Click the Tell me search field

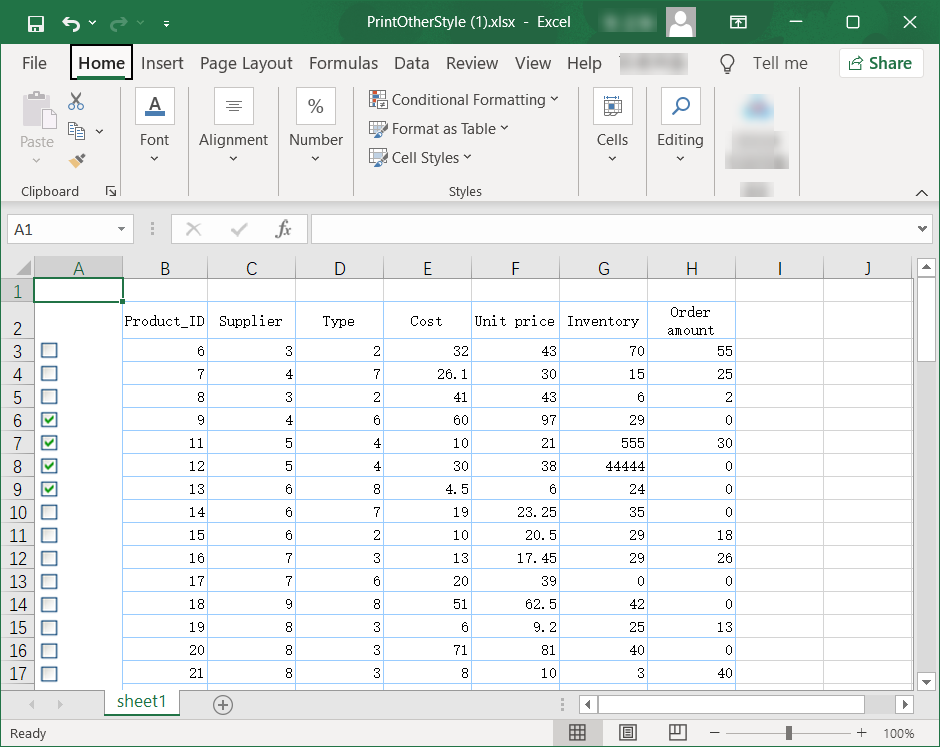[780, 62]
